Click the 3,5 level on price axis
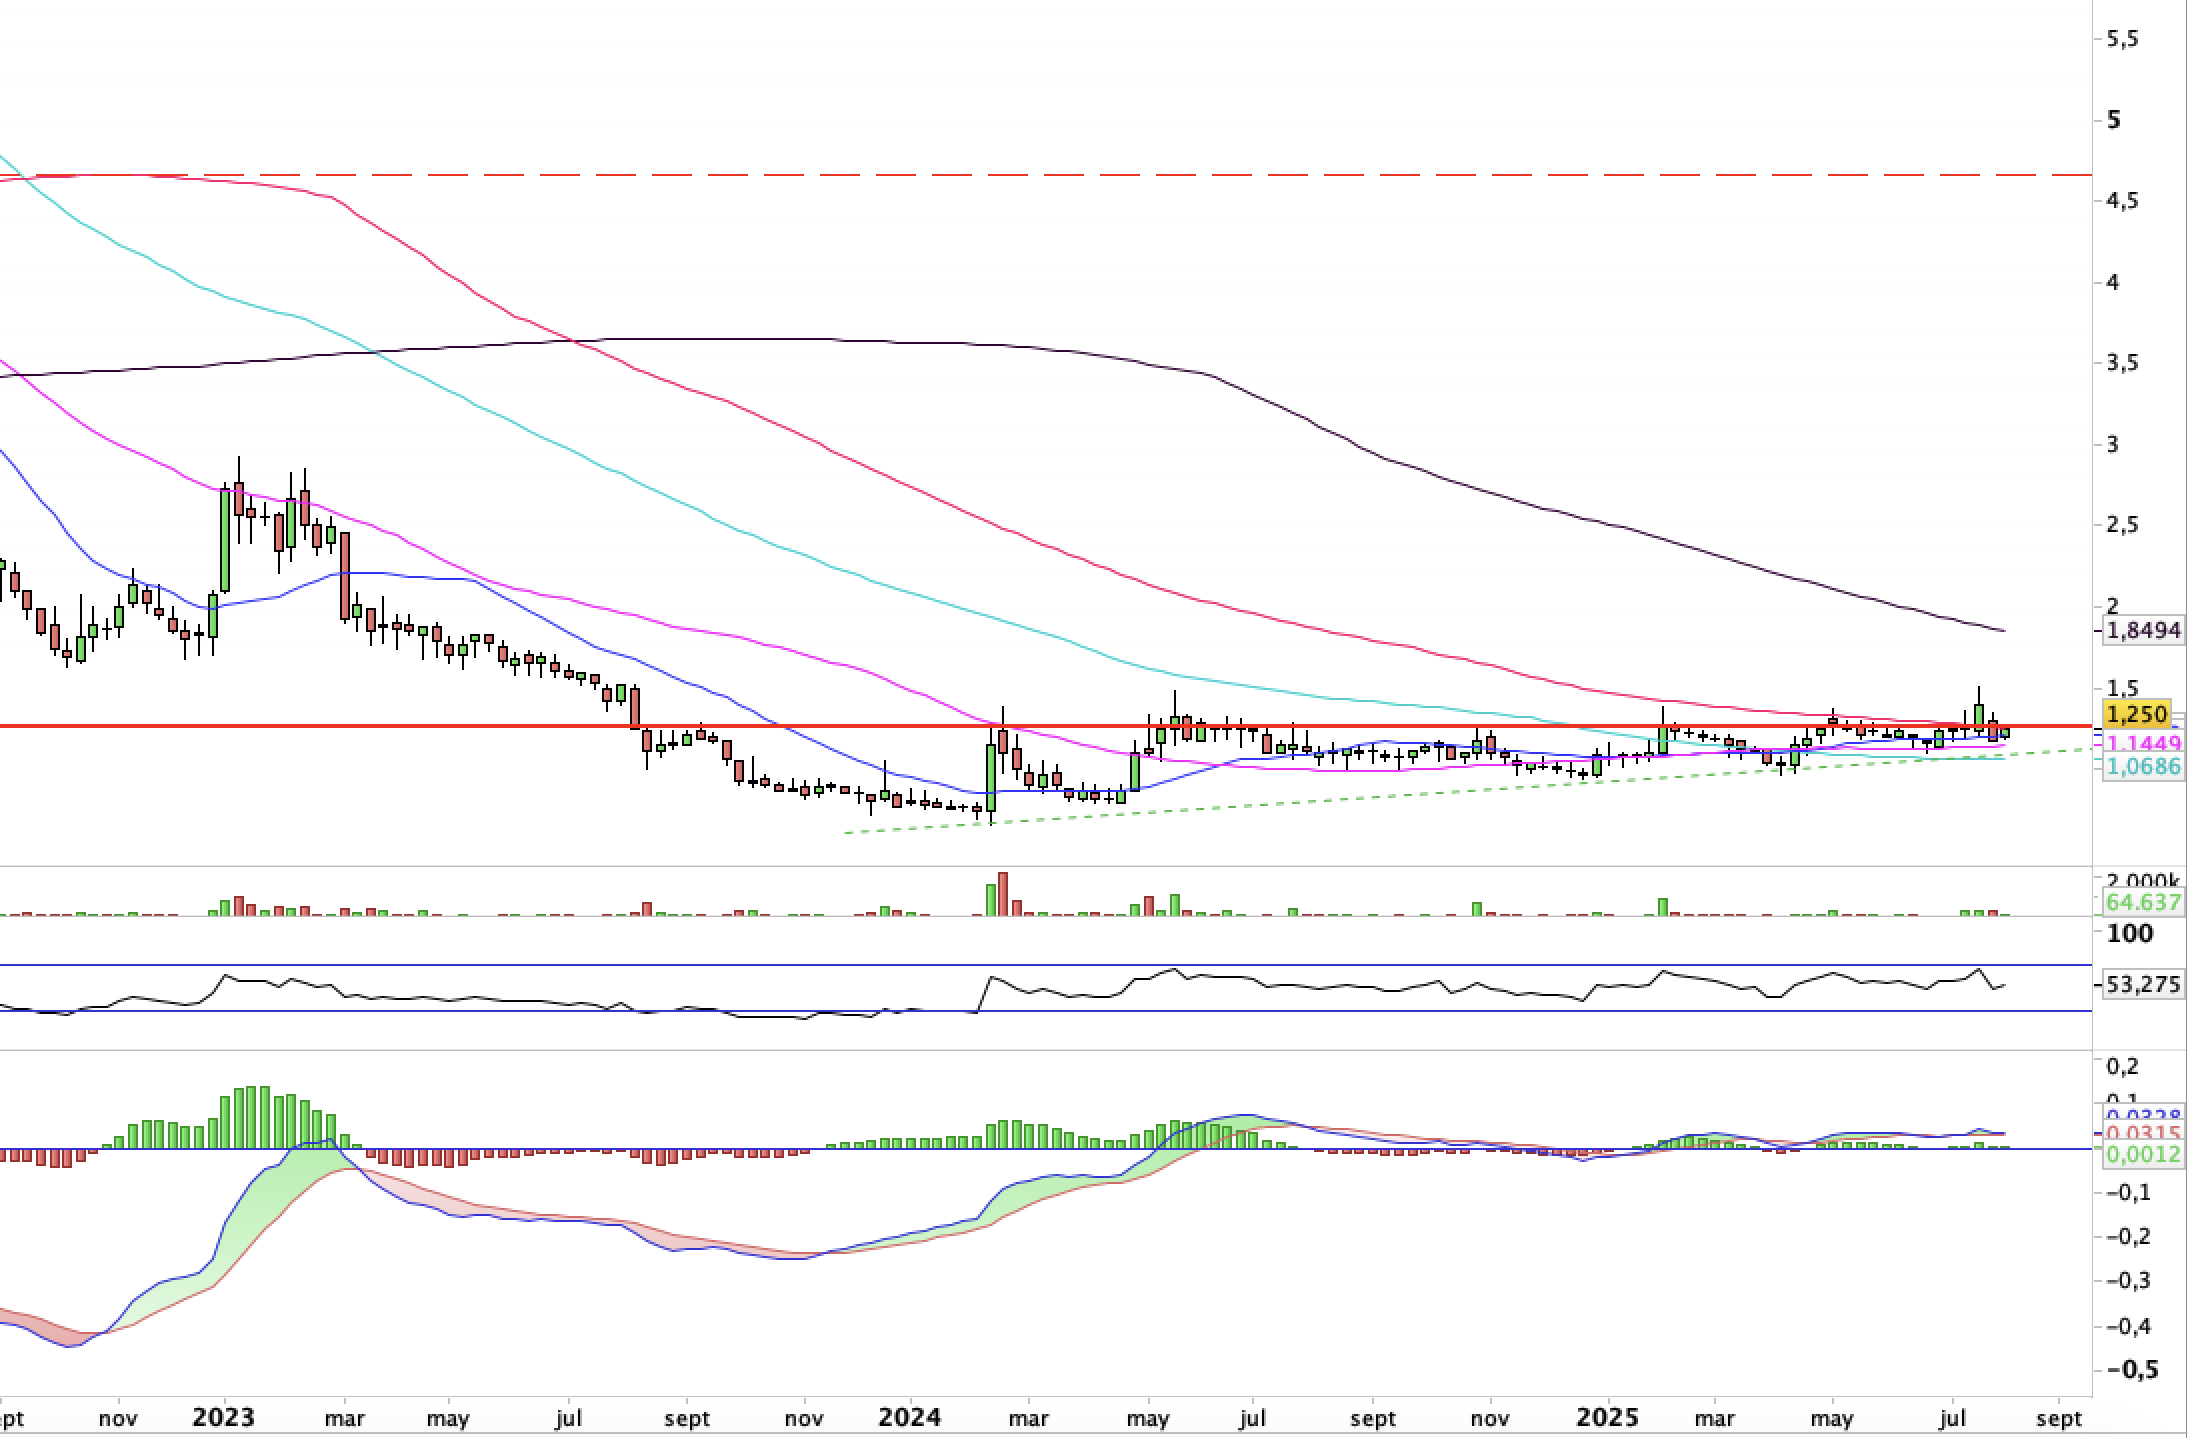 point(2123,363)
